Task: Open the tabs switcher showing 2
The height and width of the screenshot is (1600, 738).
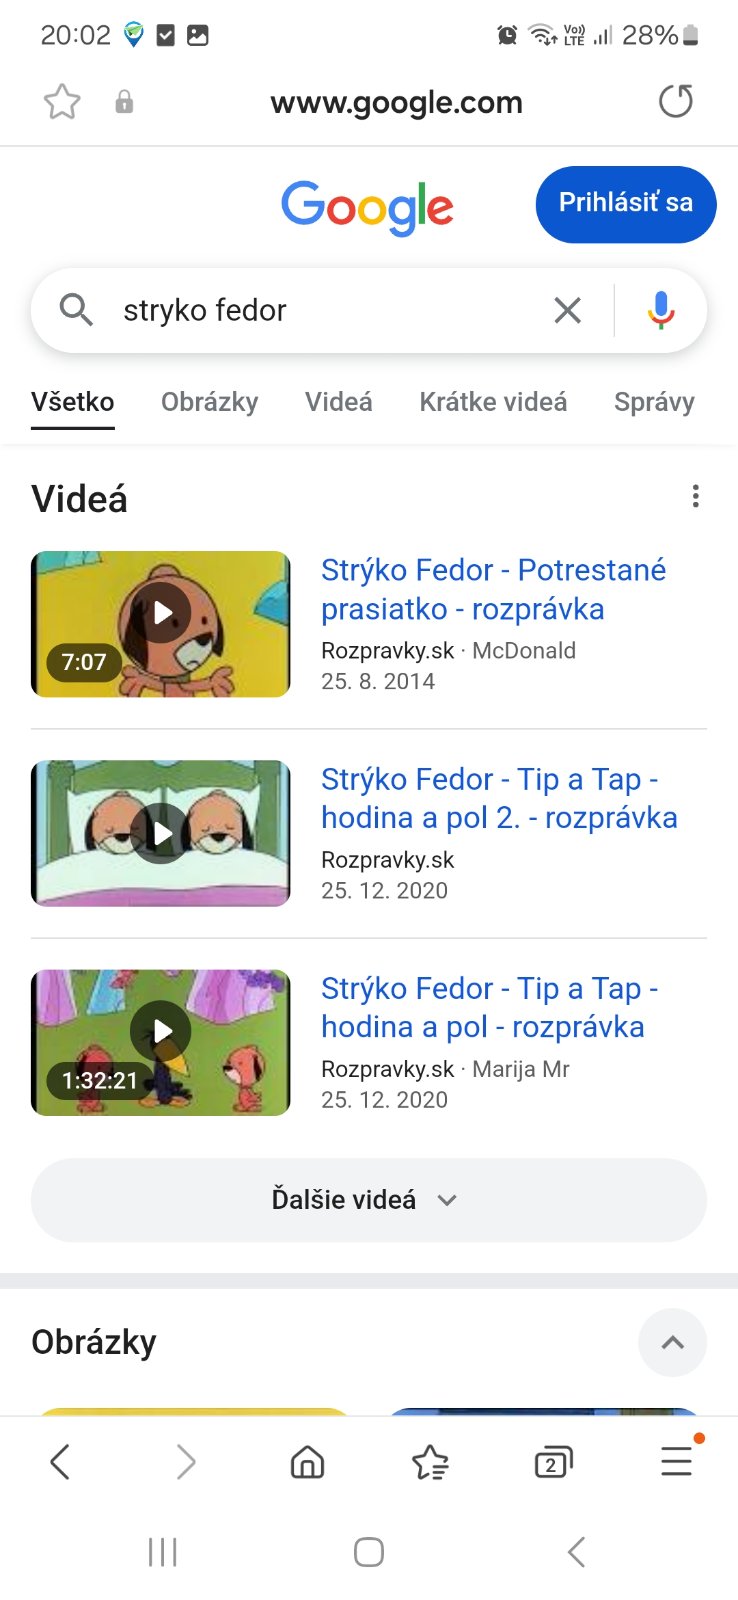Action: 553,1462
